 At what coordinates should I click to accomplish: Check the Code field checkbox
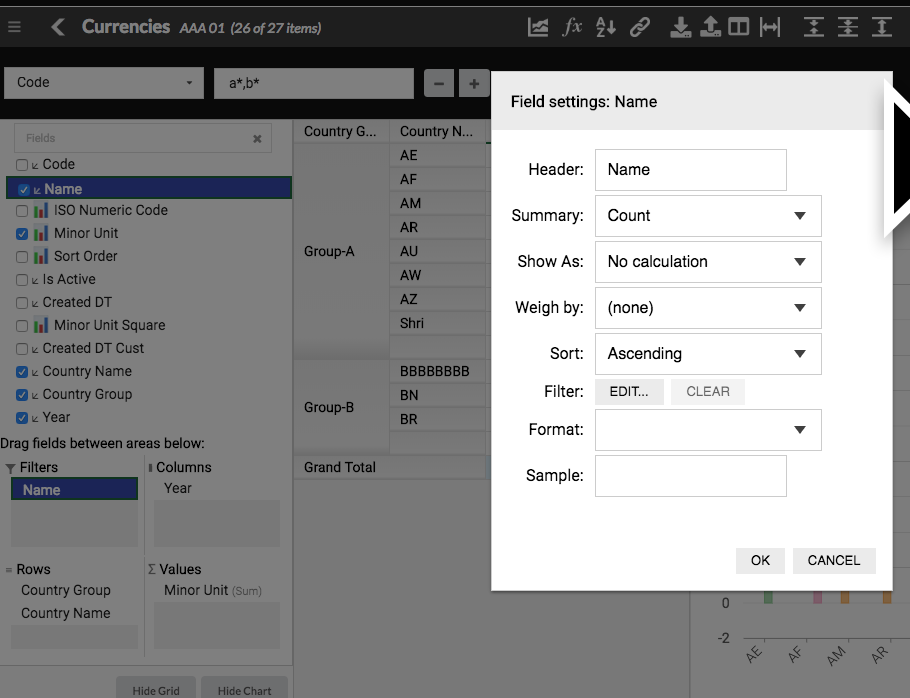[22, 165]
